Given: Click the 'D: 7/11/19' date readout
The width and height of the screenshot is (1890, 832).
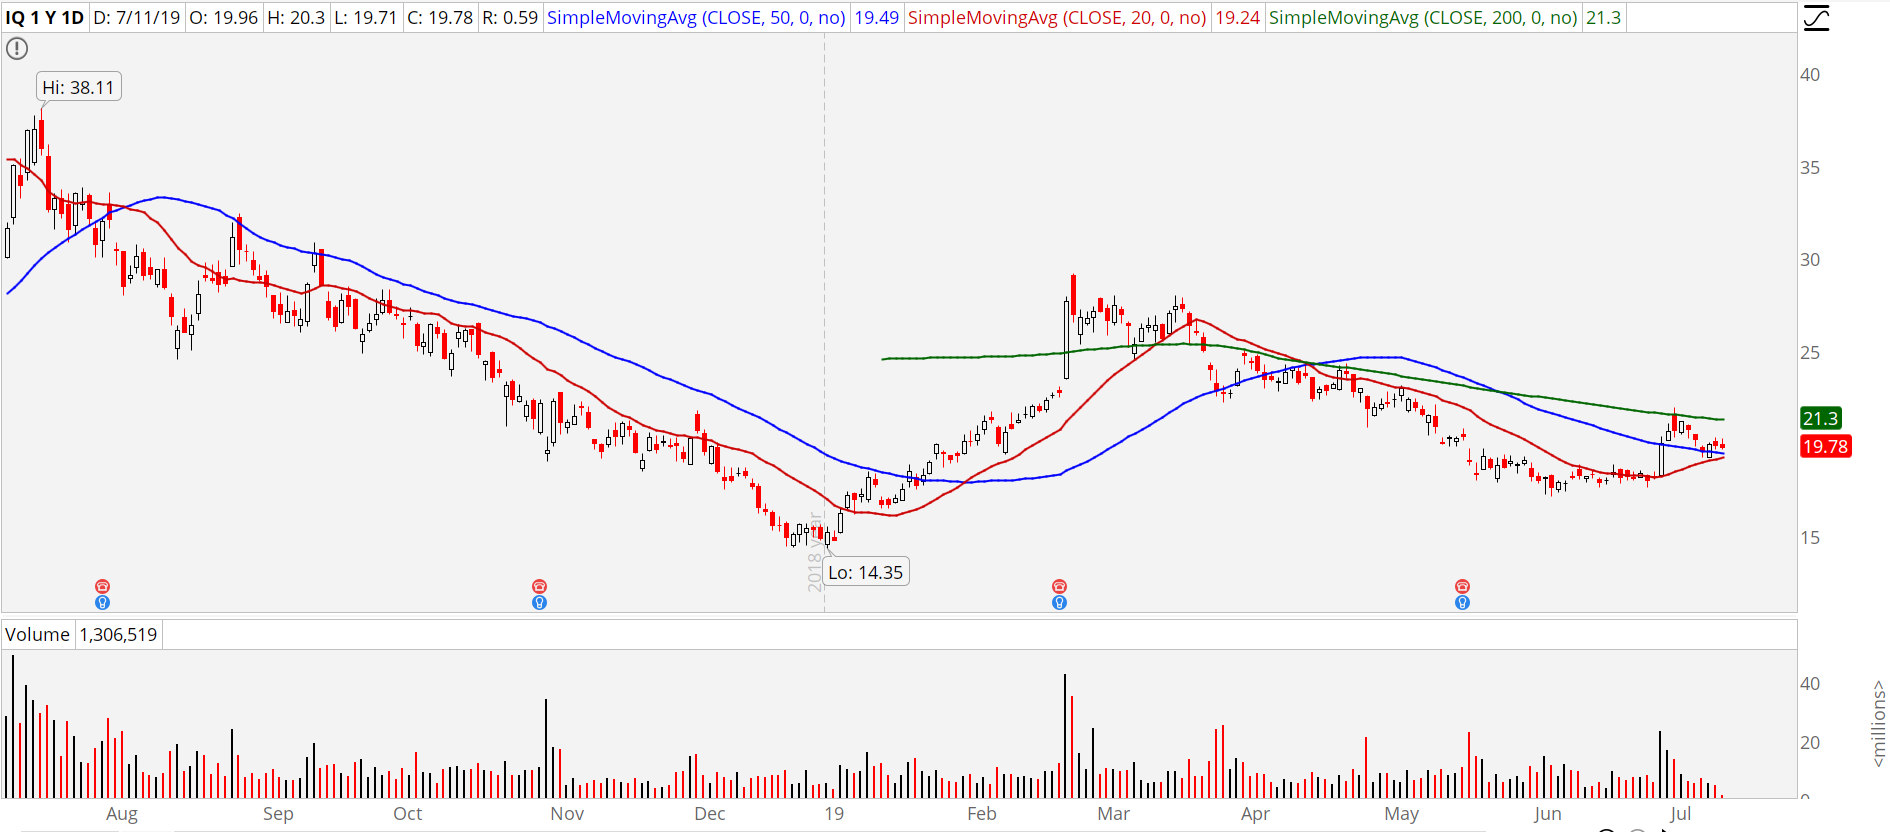Looking at the screenshot, I should pos(136,18).
